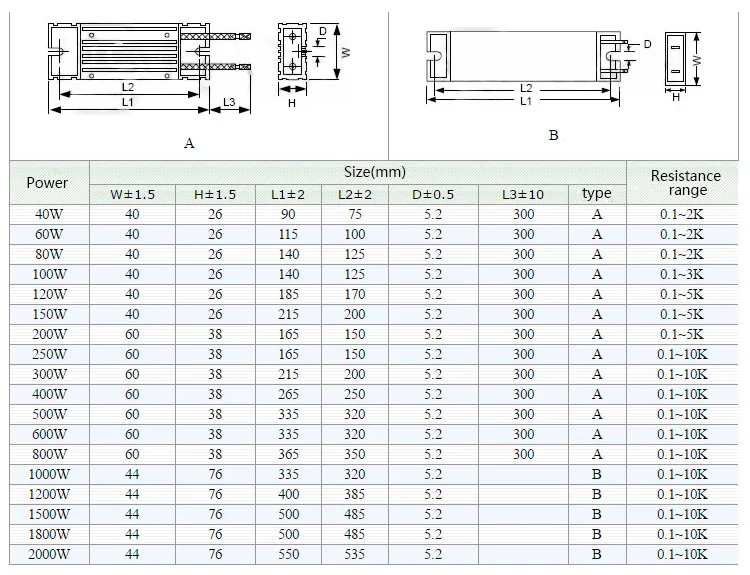Image resolution: width=750 pixels, height=575 pixels.
Task: Click L1 value '365' in 800W row
Action: click(288, 454)
